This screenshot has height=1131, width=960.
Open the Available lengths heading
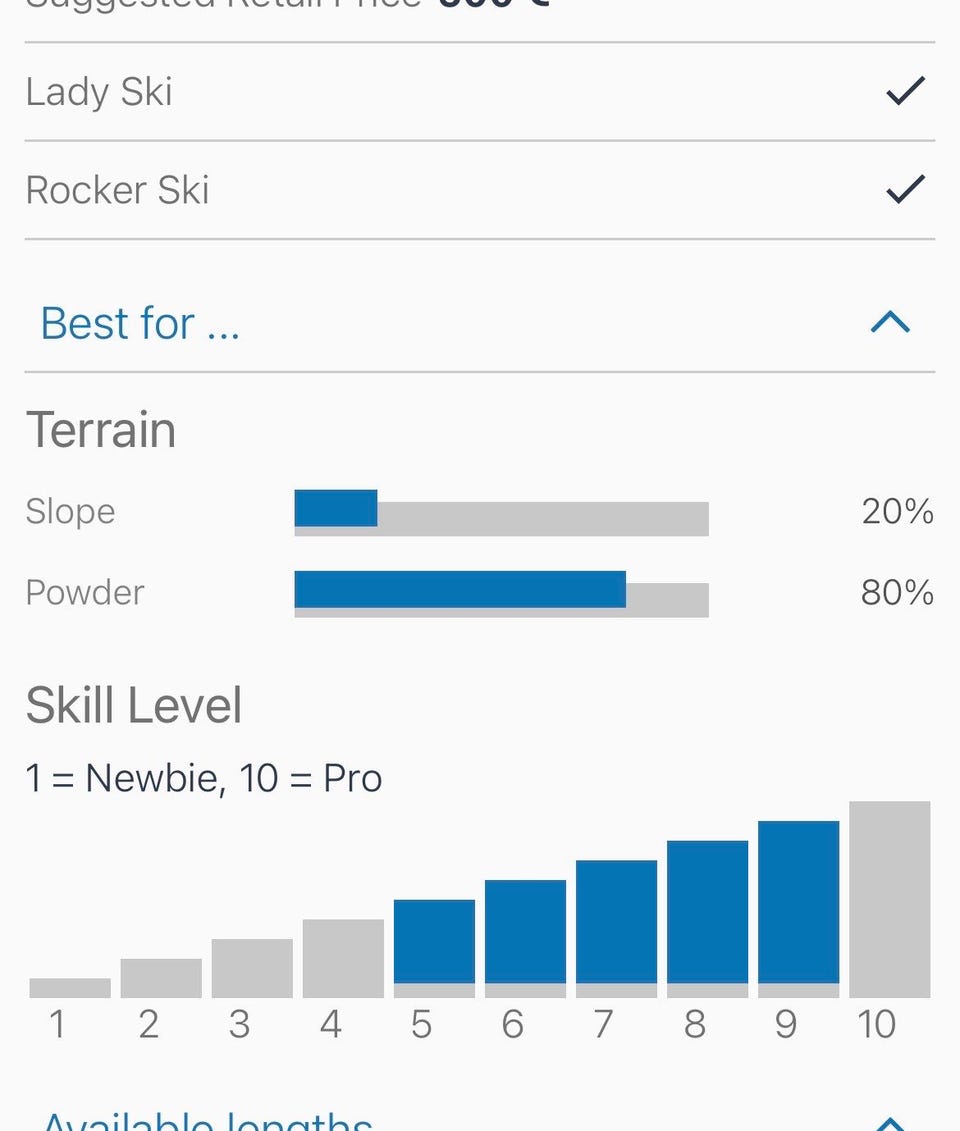coord(208,1121)
